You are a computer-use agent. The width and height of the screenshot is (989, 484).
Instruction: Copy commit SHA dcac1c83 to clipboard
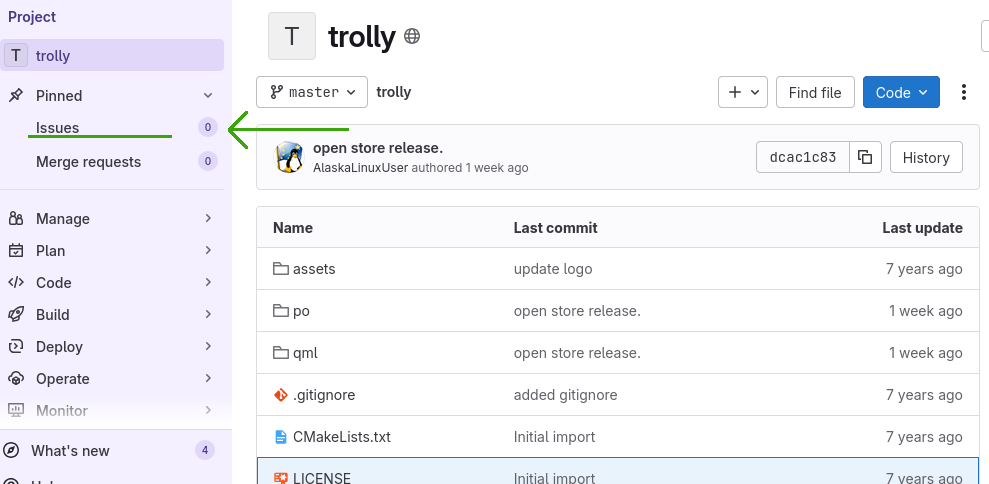pos(865,157)
